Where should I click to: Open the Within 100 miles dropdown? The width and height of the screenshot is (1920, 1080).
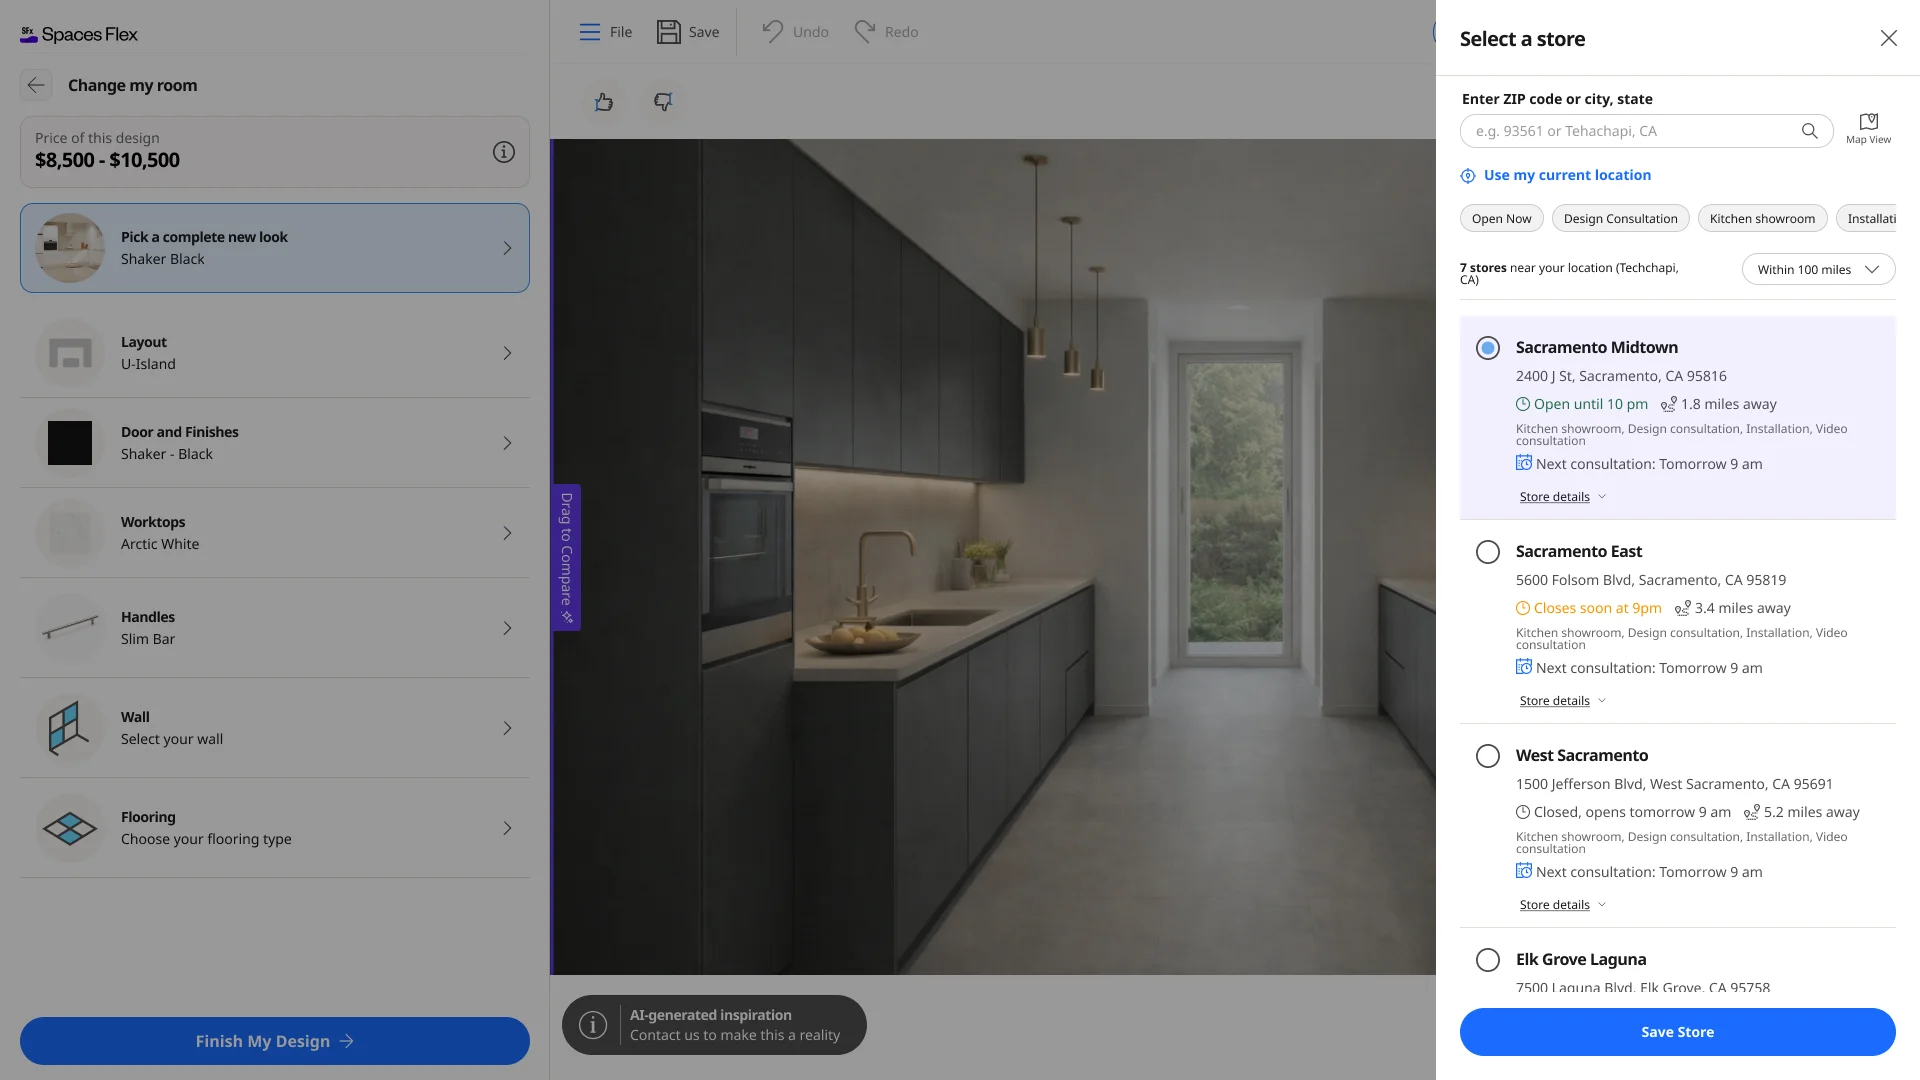(x=1818, y=270)
